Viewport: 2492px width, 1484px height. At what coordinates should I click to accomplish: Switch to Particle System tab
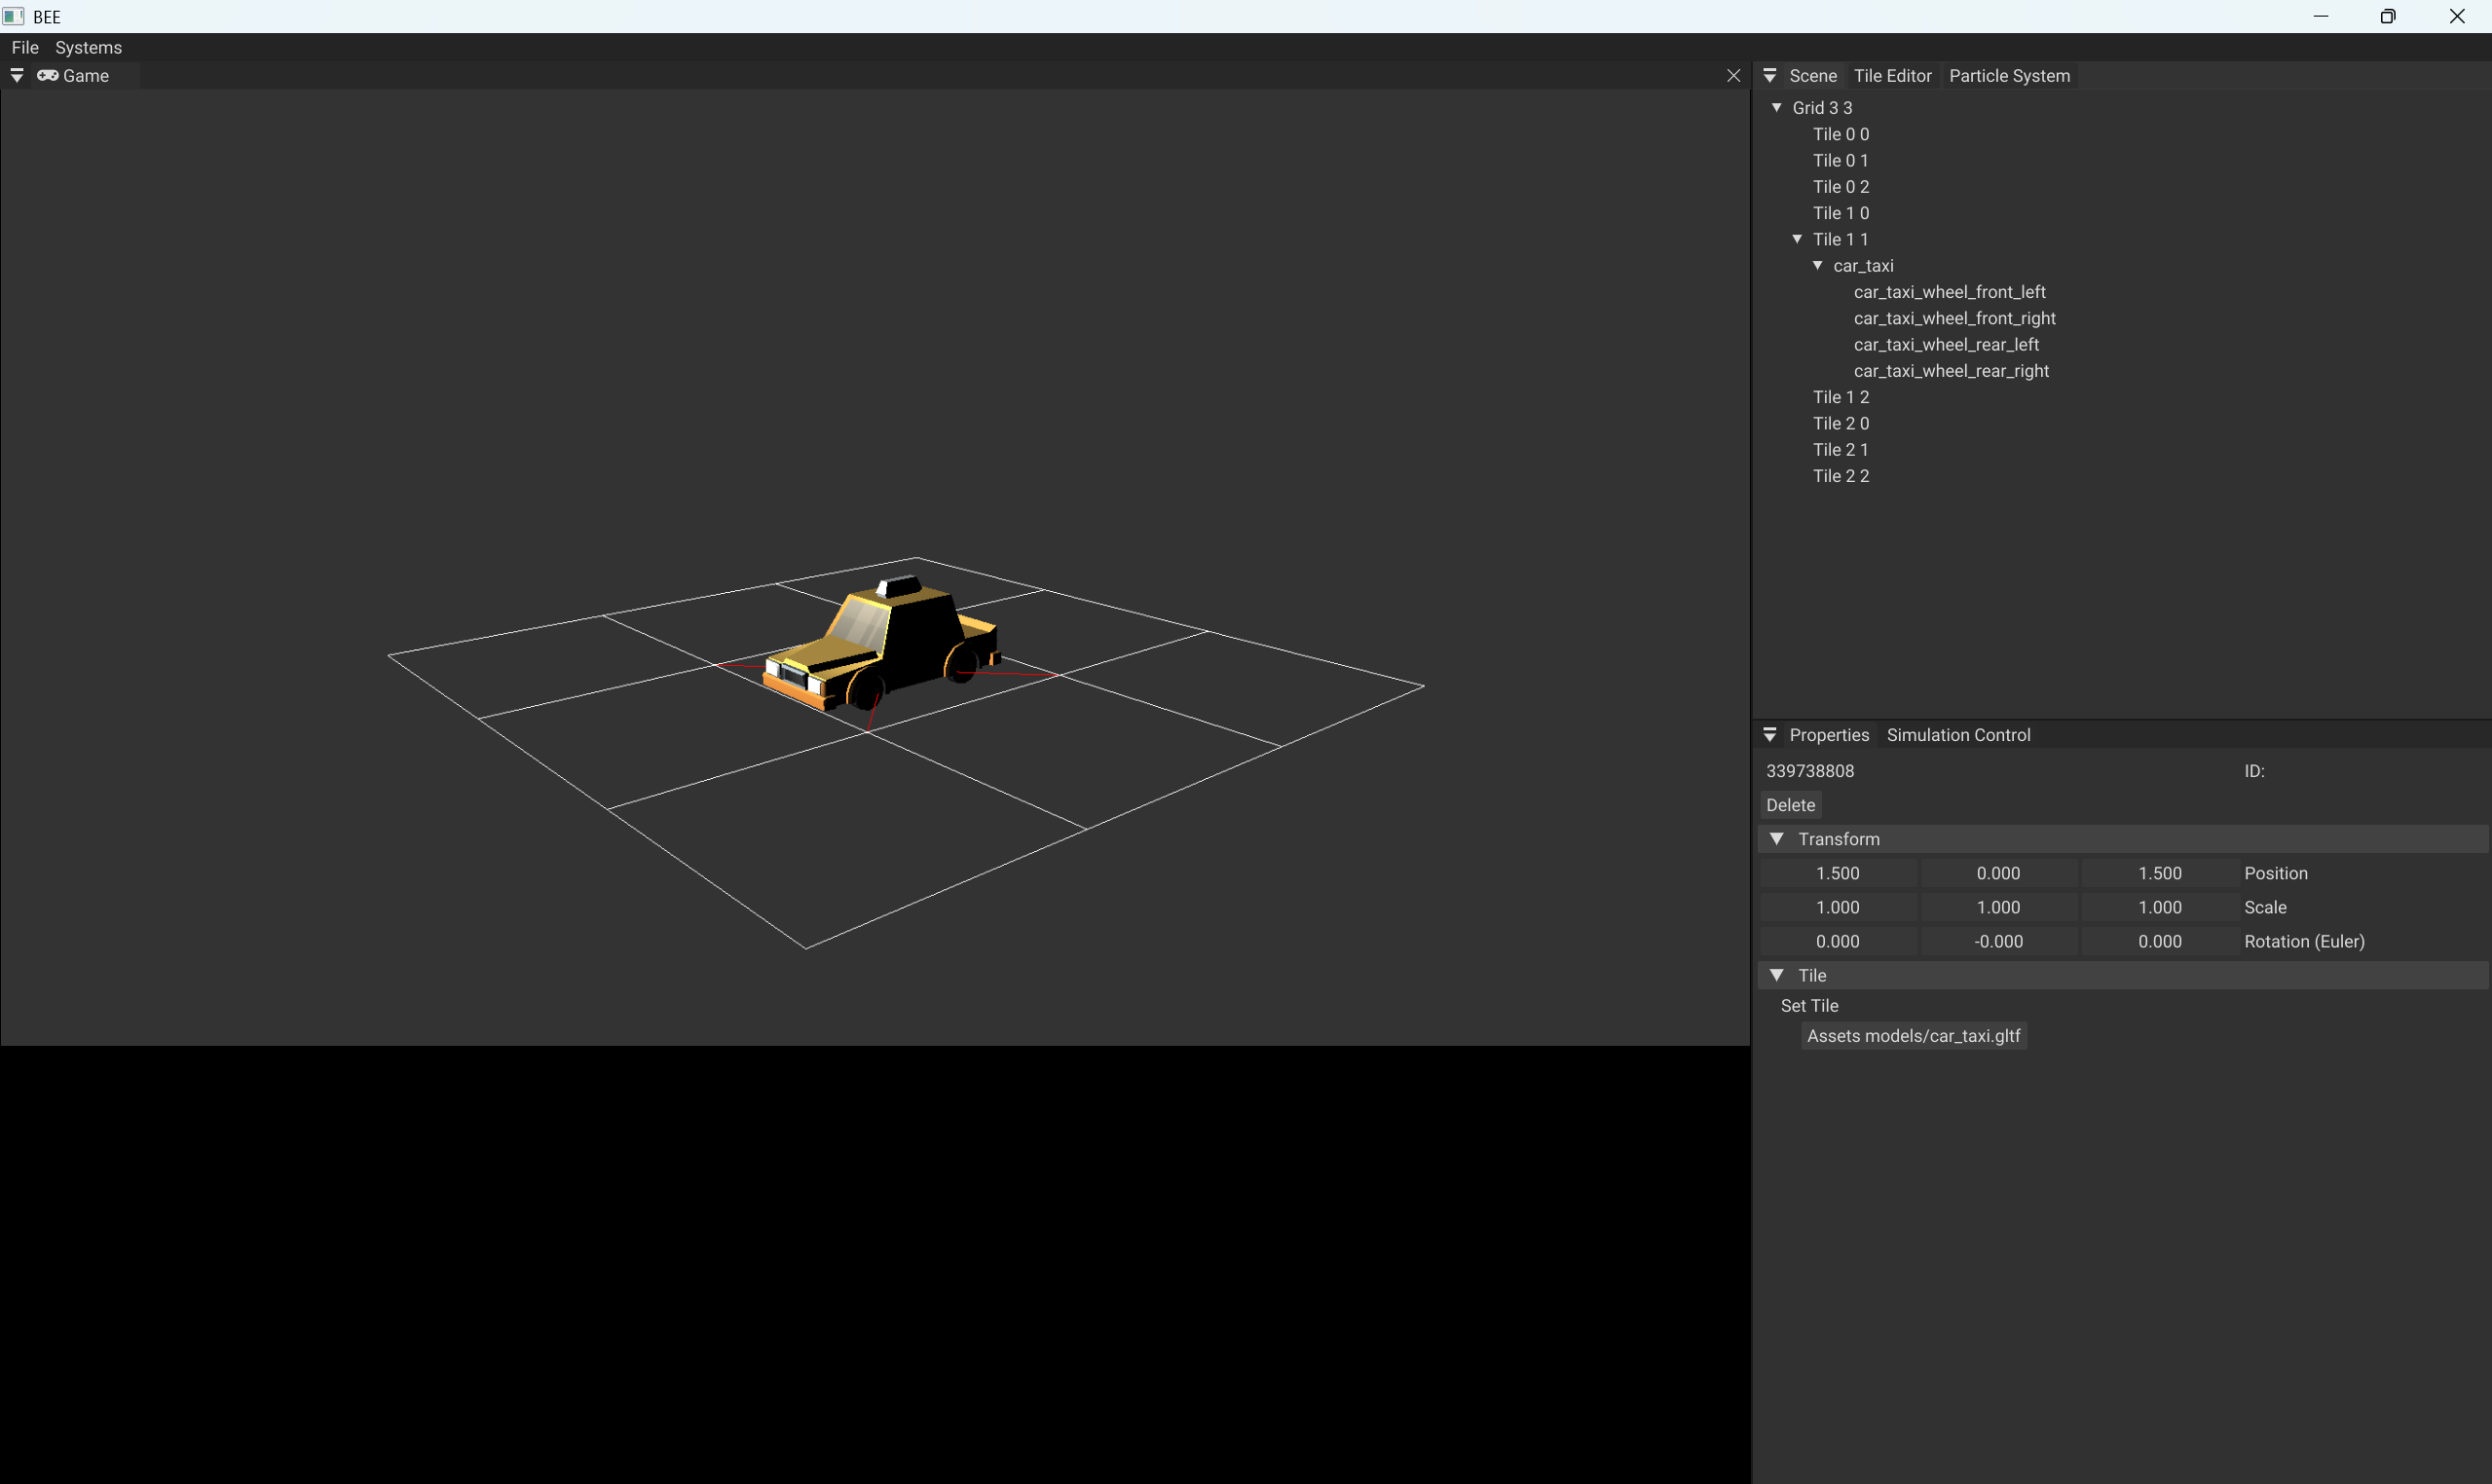click(x=2008, y=76)
